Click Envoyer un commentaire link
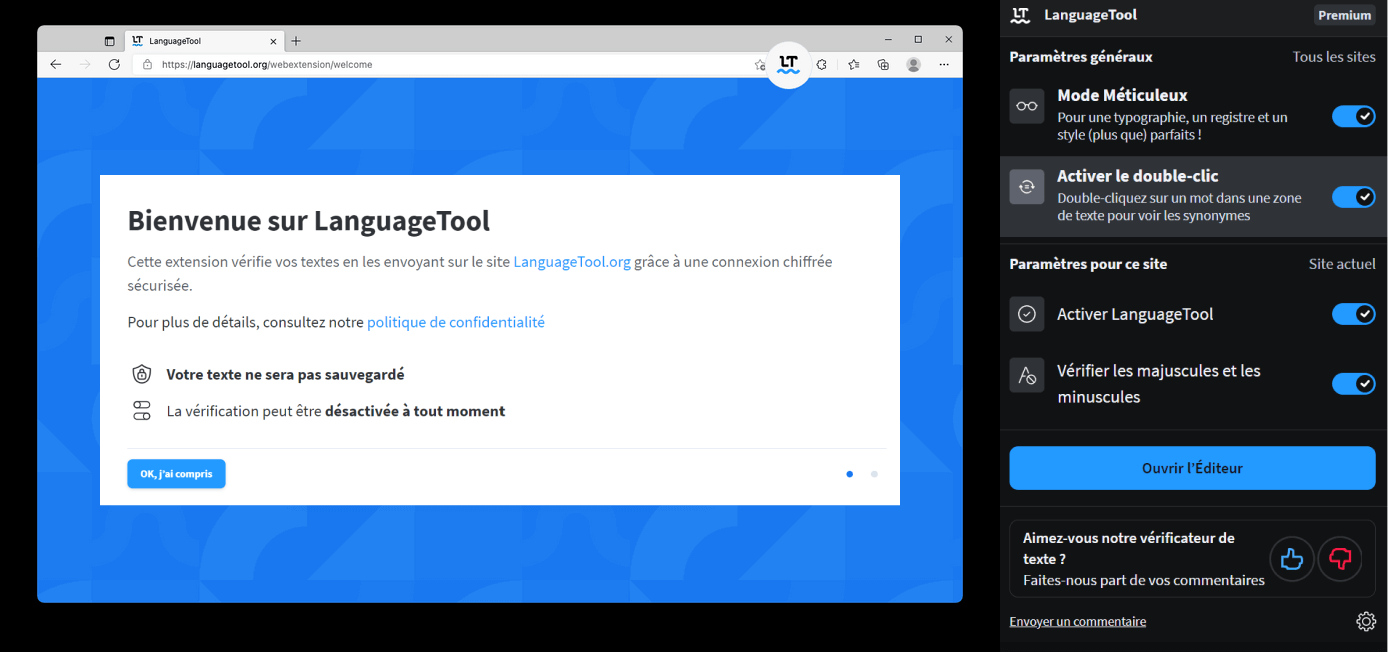 tap(1078, 622)
